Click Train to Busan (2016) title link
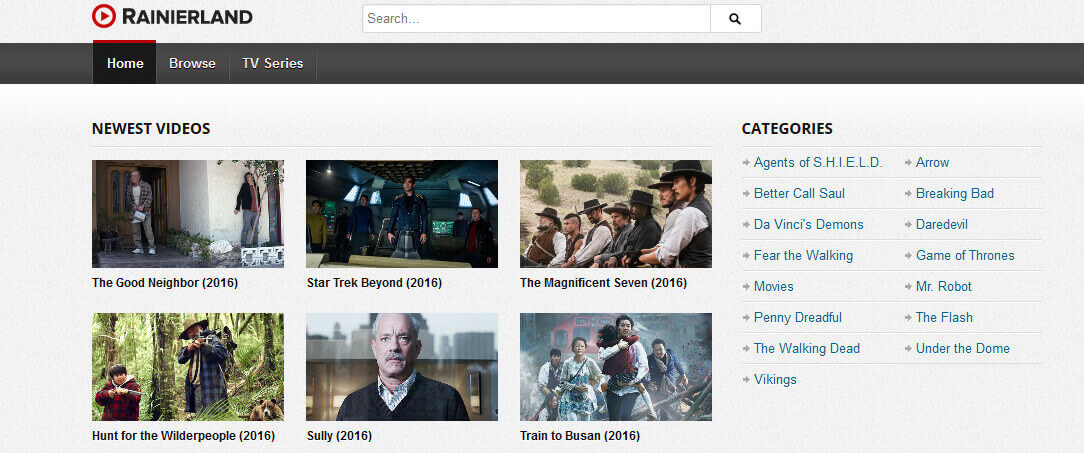The image size is (1084, 453). [580, 436]
